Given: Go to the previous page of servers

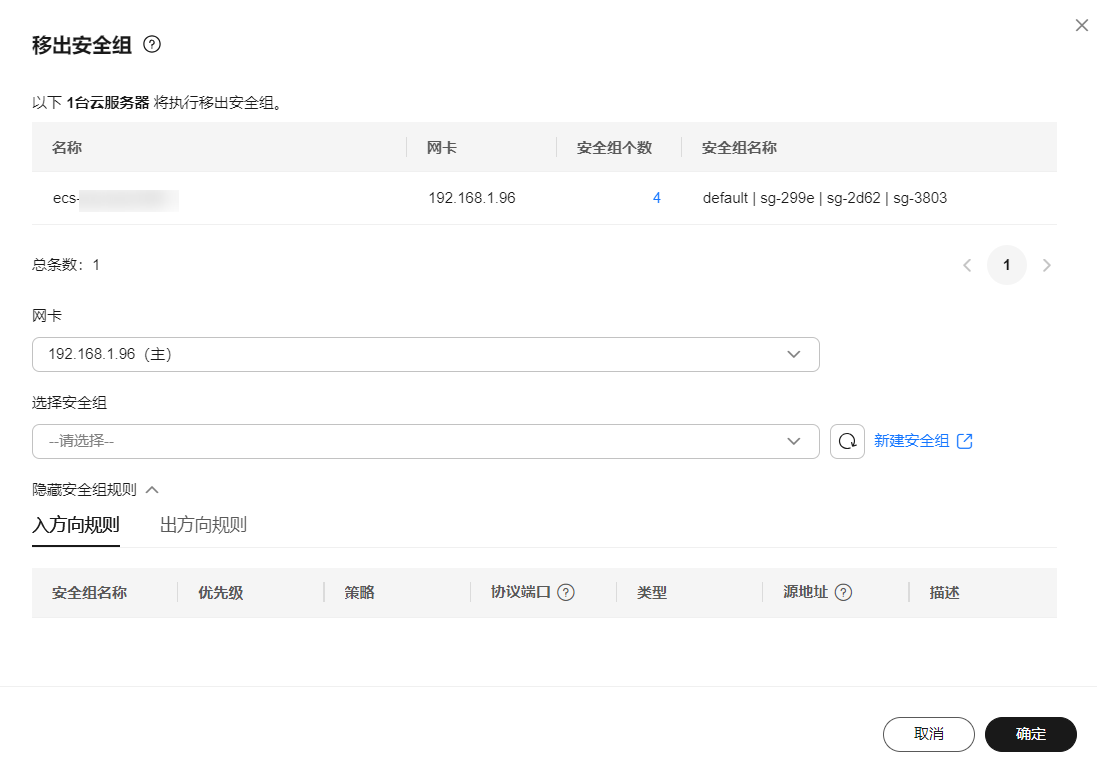Looking at the screenshot, I should click(966, 264).
